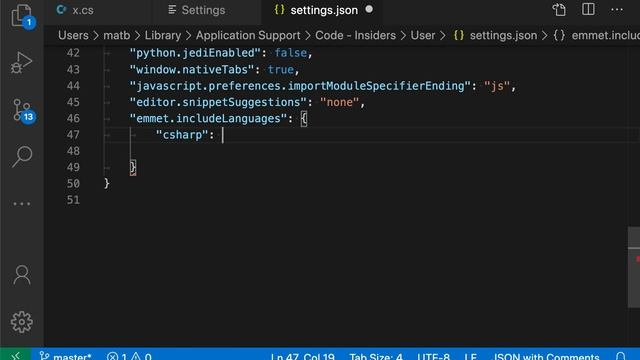Image resolution: width=640 pixels, height=360 pixels.
Task: Click the false value on line 42
Action: [290, 53]
